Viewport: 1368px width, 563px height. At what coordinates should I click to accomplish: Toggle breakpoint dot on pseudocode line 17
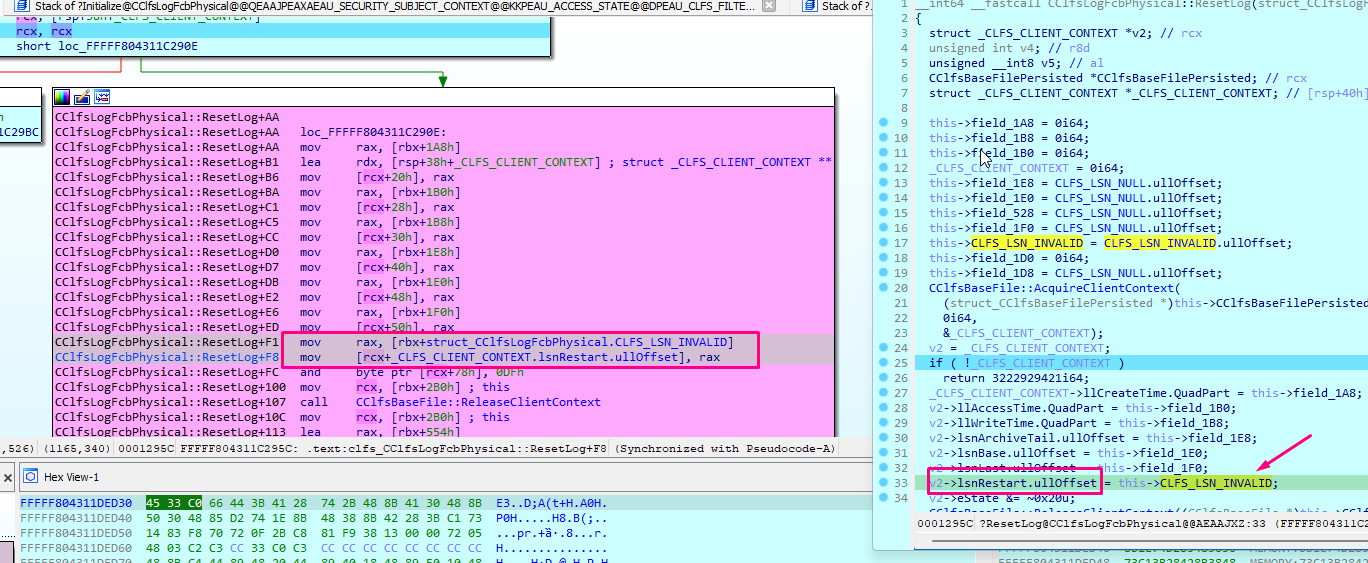coord(884,243)
